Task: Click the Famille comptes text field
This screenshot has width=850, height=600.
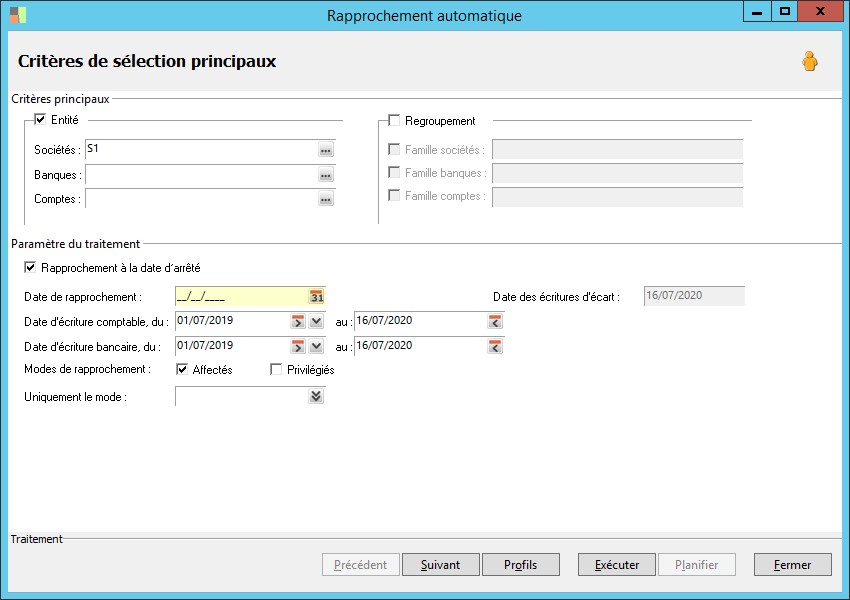Action: click(x=617, y=197)
